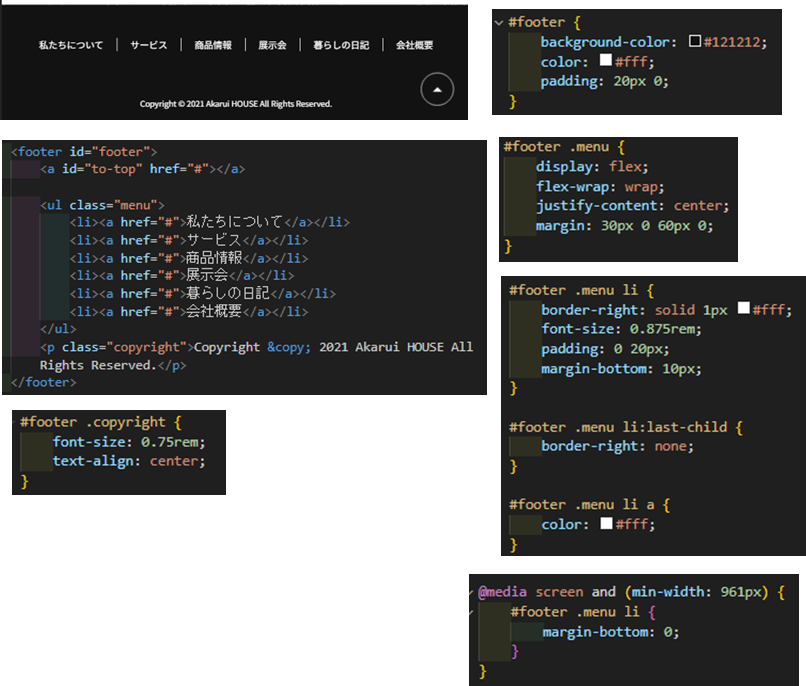Click the 'border-right: none;' line

617,446
